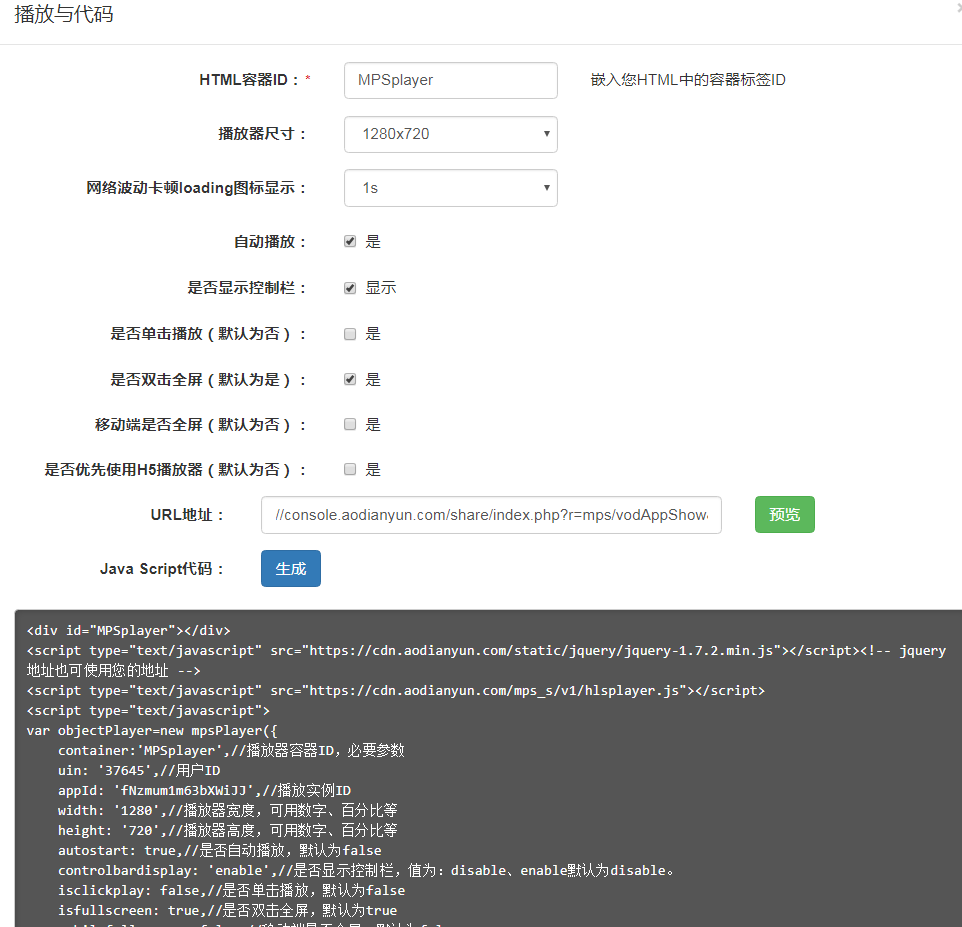
Task: Click the URL地址 input field
Action: click(491, 515)
